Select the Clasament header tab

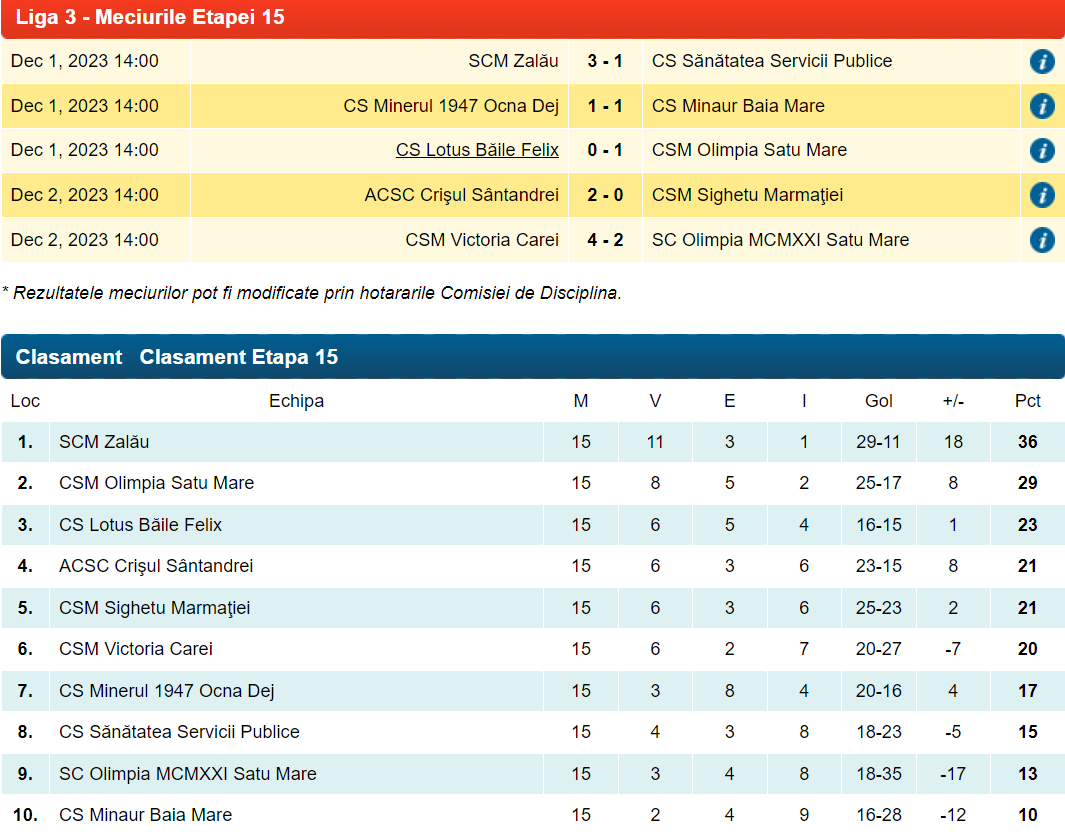69,357
